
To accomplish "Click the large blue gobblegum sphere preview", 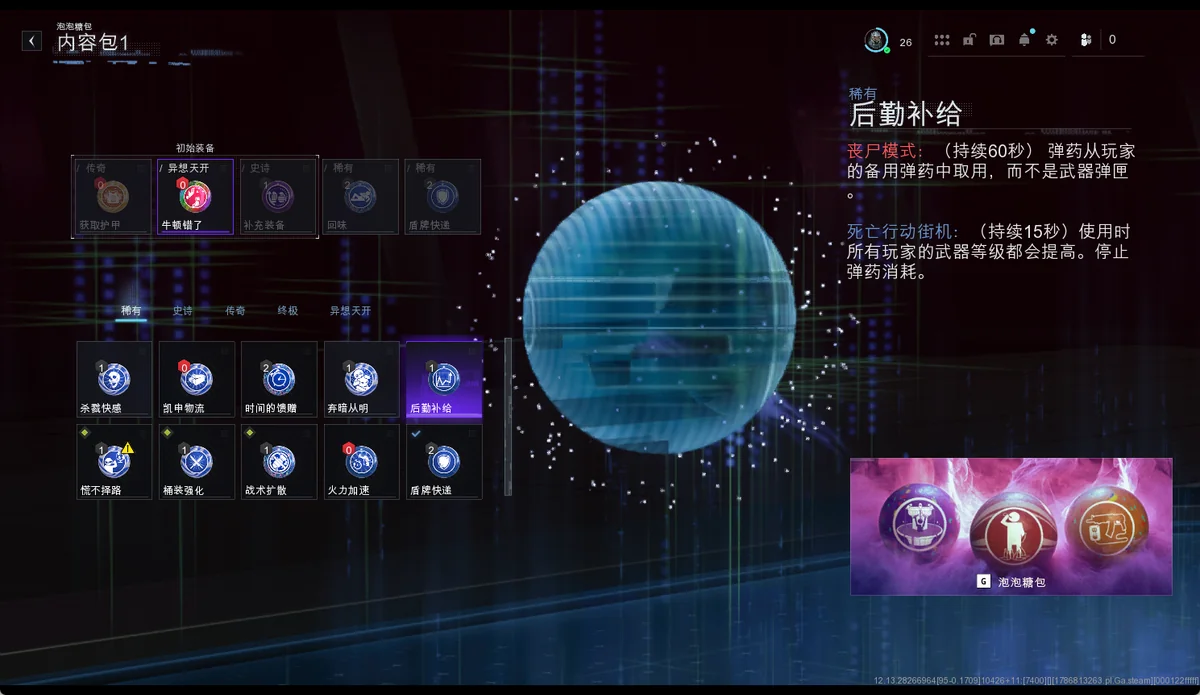I will coord(659,317).
